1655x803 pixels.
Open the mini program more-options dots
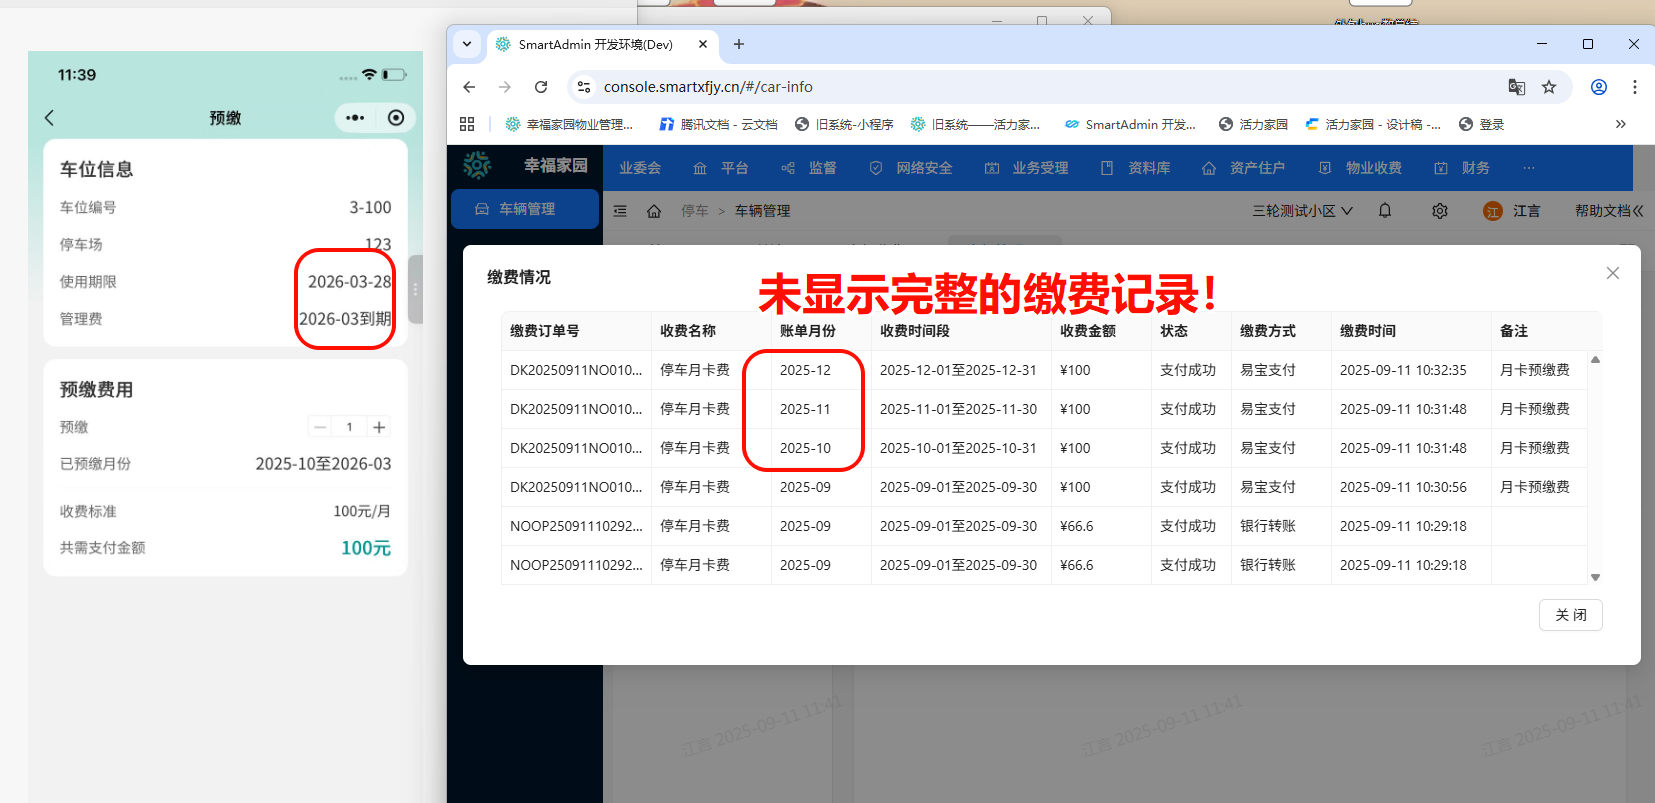pos(355,118)
